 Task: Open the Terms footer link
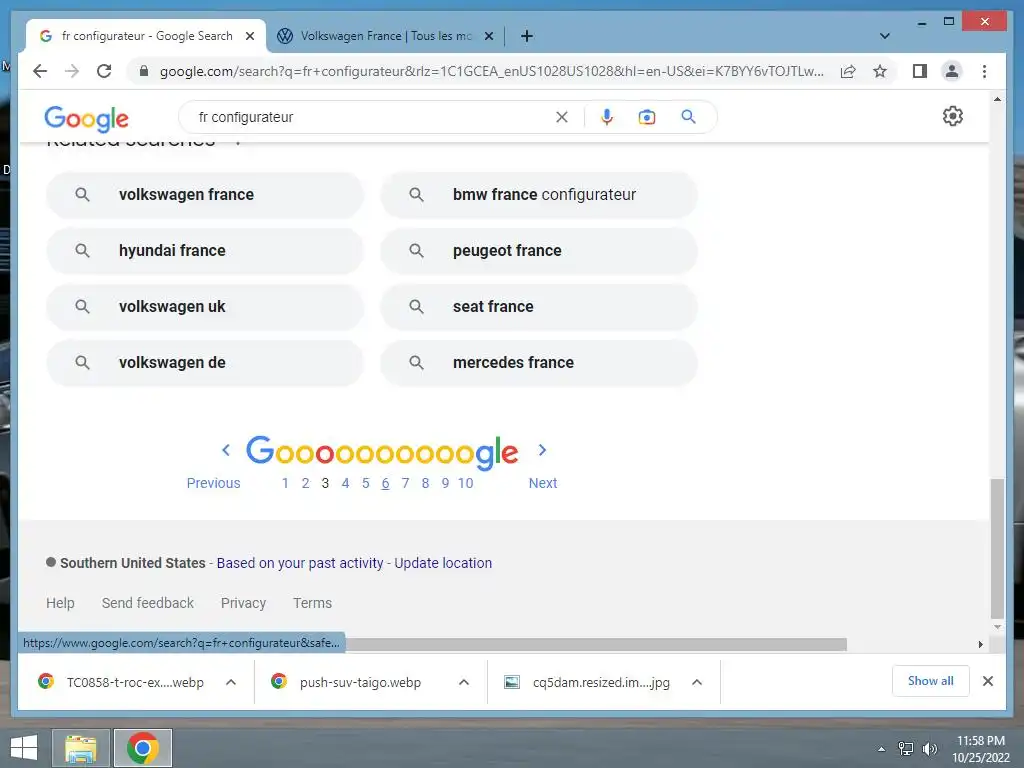pos(312,603)
